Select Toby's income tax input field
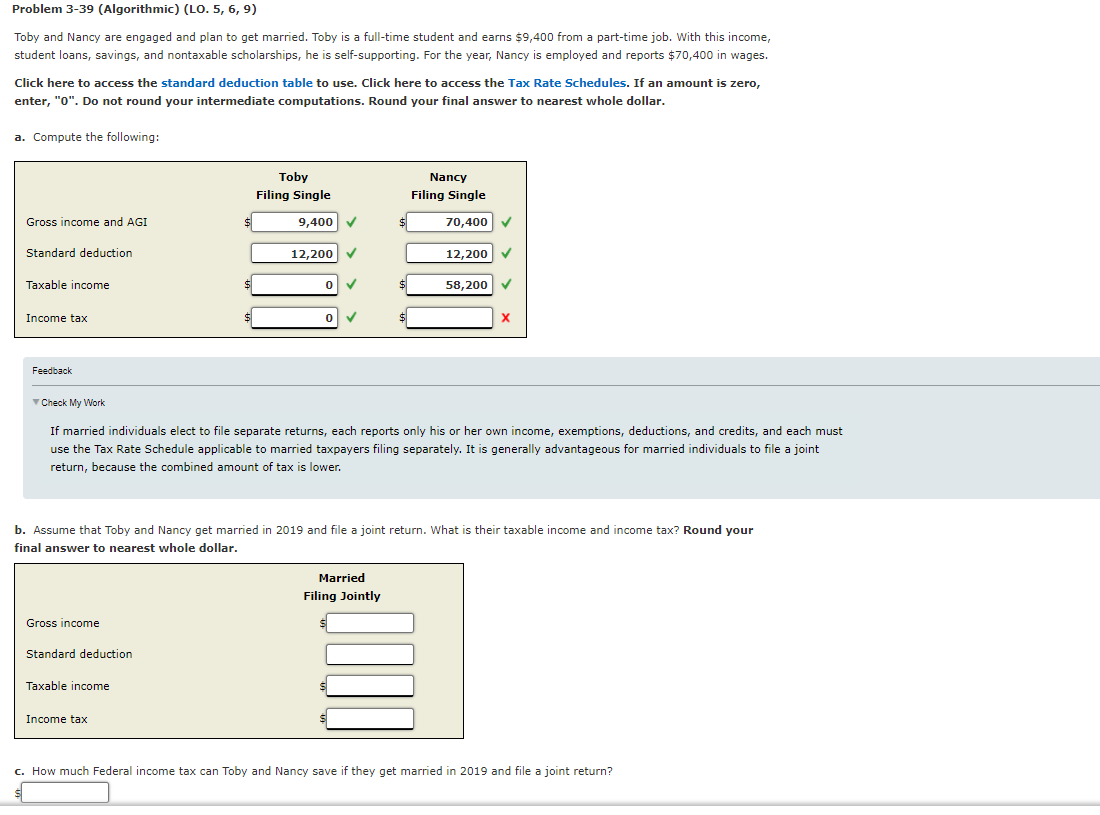The height and width of the screenshot is (815, 1100). tap(293, 317)
